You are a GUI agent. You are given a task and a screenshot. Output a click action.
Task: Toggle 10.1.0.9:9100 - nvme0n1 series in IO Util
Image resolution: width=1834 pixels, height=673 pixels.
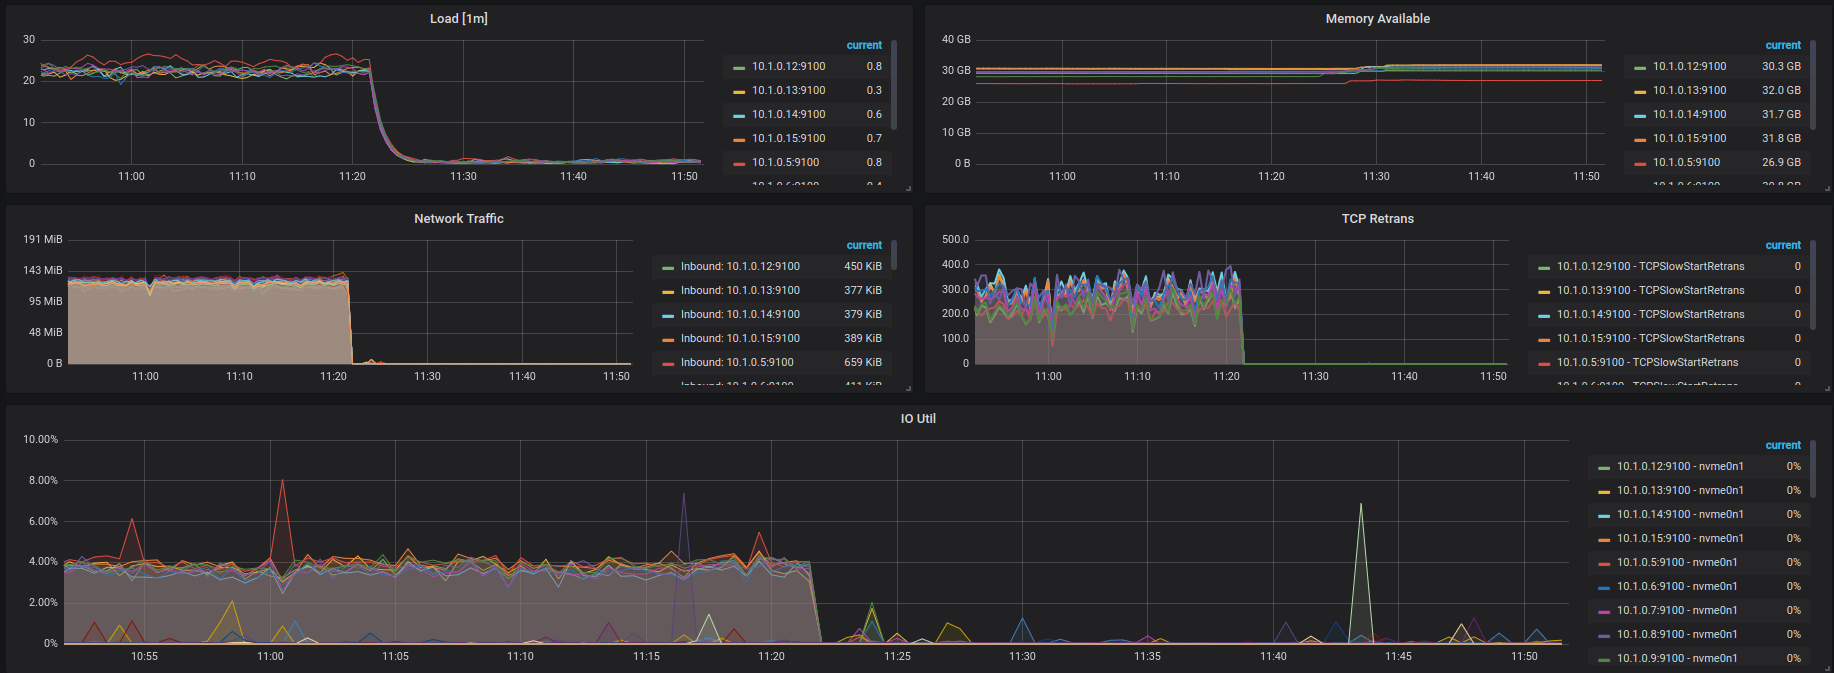pos(1677,658)
